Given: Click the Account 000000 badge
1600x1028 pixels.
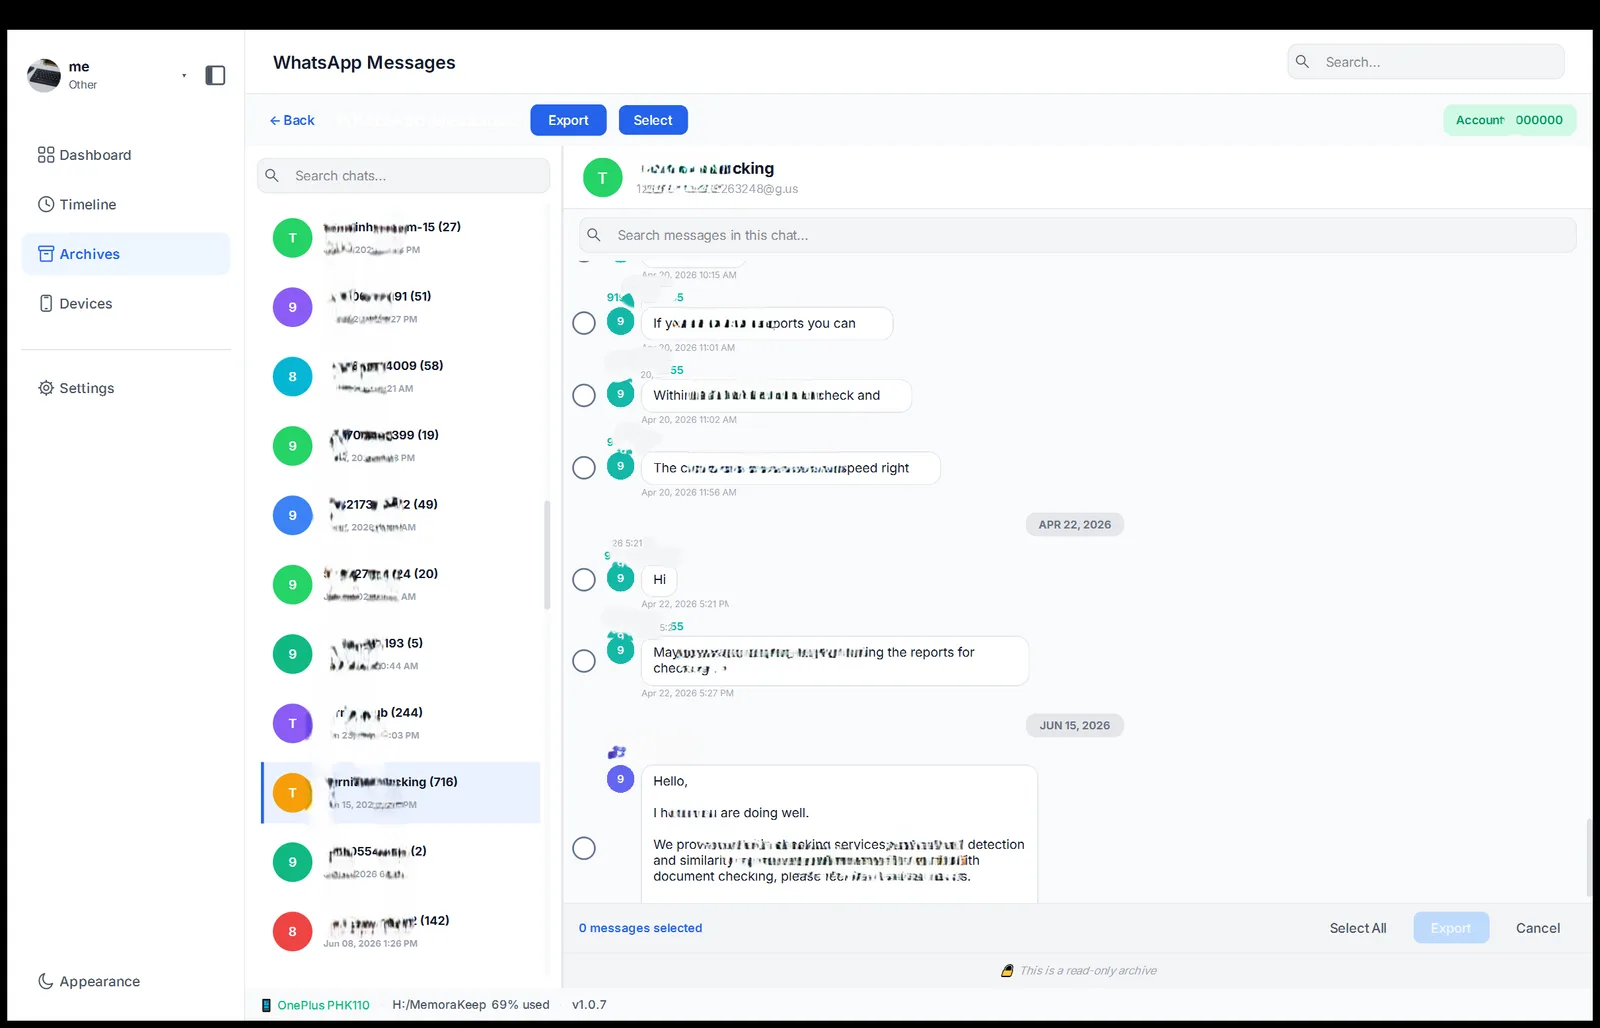Looking at the screenshot, I should tap(1509, 120).
